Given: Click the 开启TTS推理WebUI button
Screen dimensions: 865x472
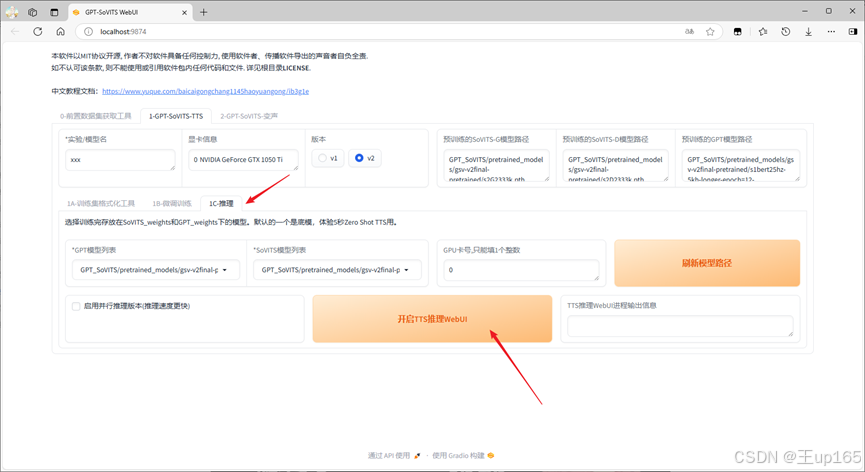Looking at the screenshot, I should 432,319.
